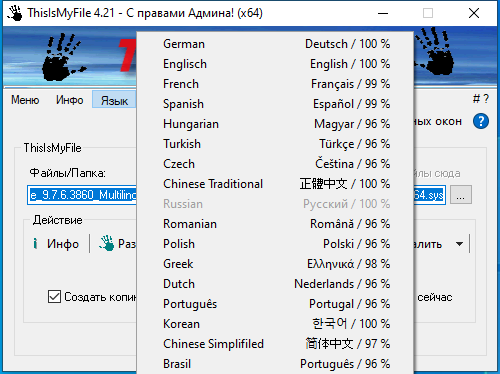
Task: Click the greyed Russian language entry
Action: pyautogui.click(x=275, y=204)
